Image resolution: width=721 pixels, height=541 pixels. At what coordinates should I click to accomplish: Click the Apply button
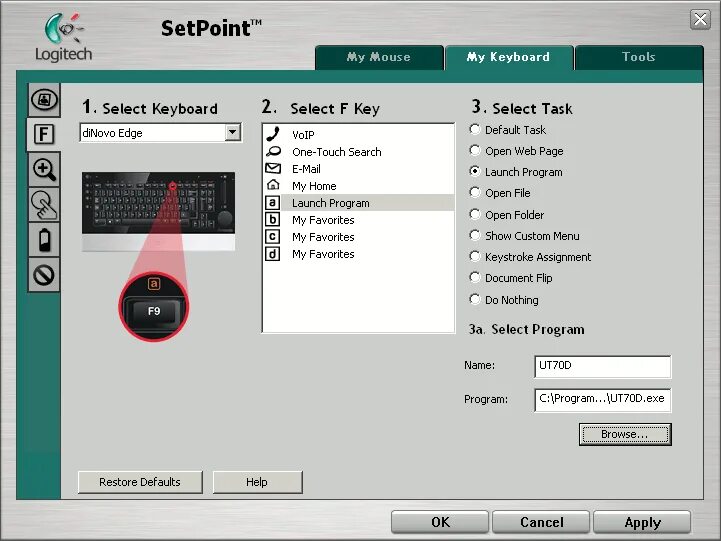tap(642, 522)
